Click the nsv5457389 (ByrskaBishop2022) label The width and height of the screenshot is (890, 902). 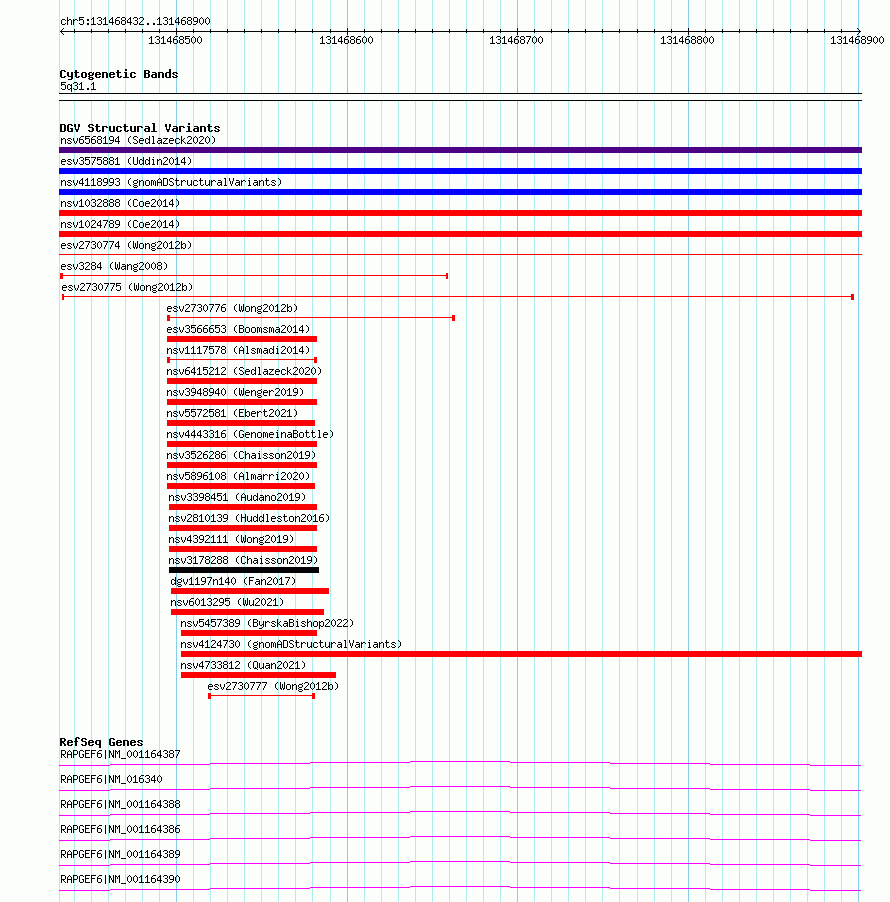(268, 623)
